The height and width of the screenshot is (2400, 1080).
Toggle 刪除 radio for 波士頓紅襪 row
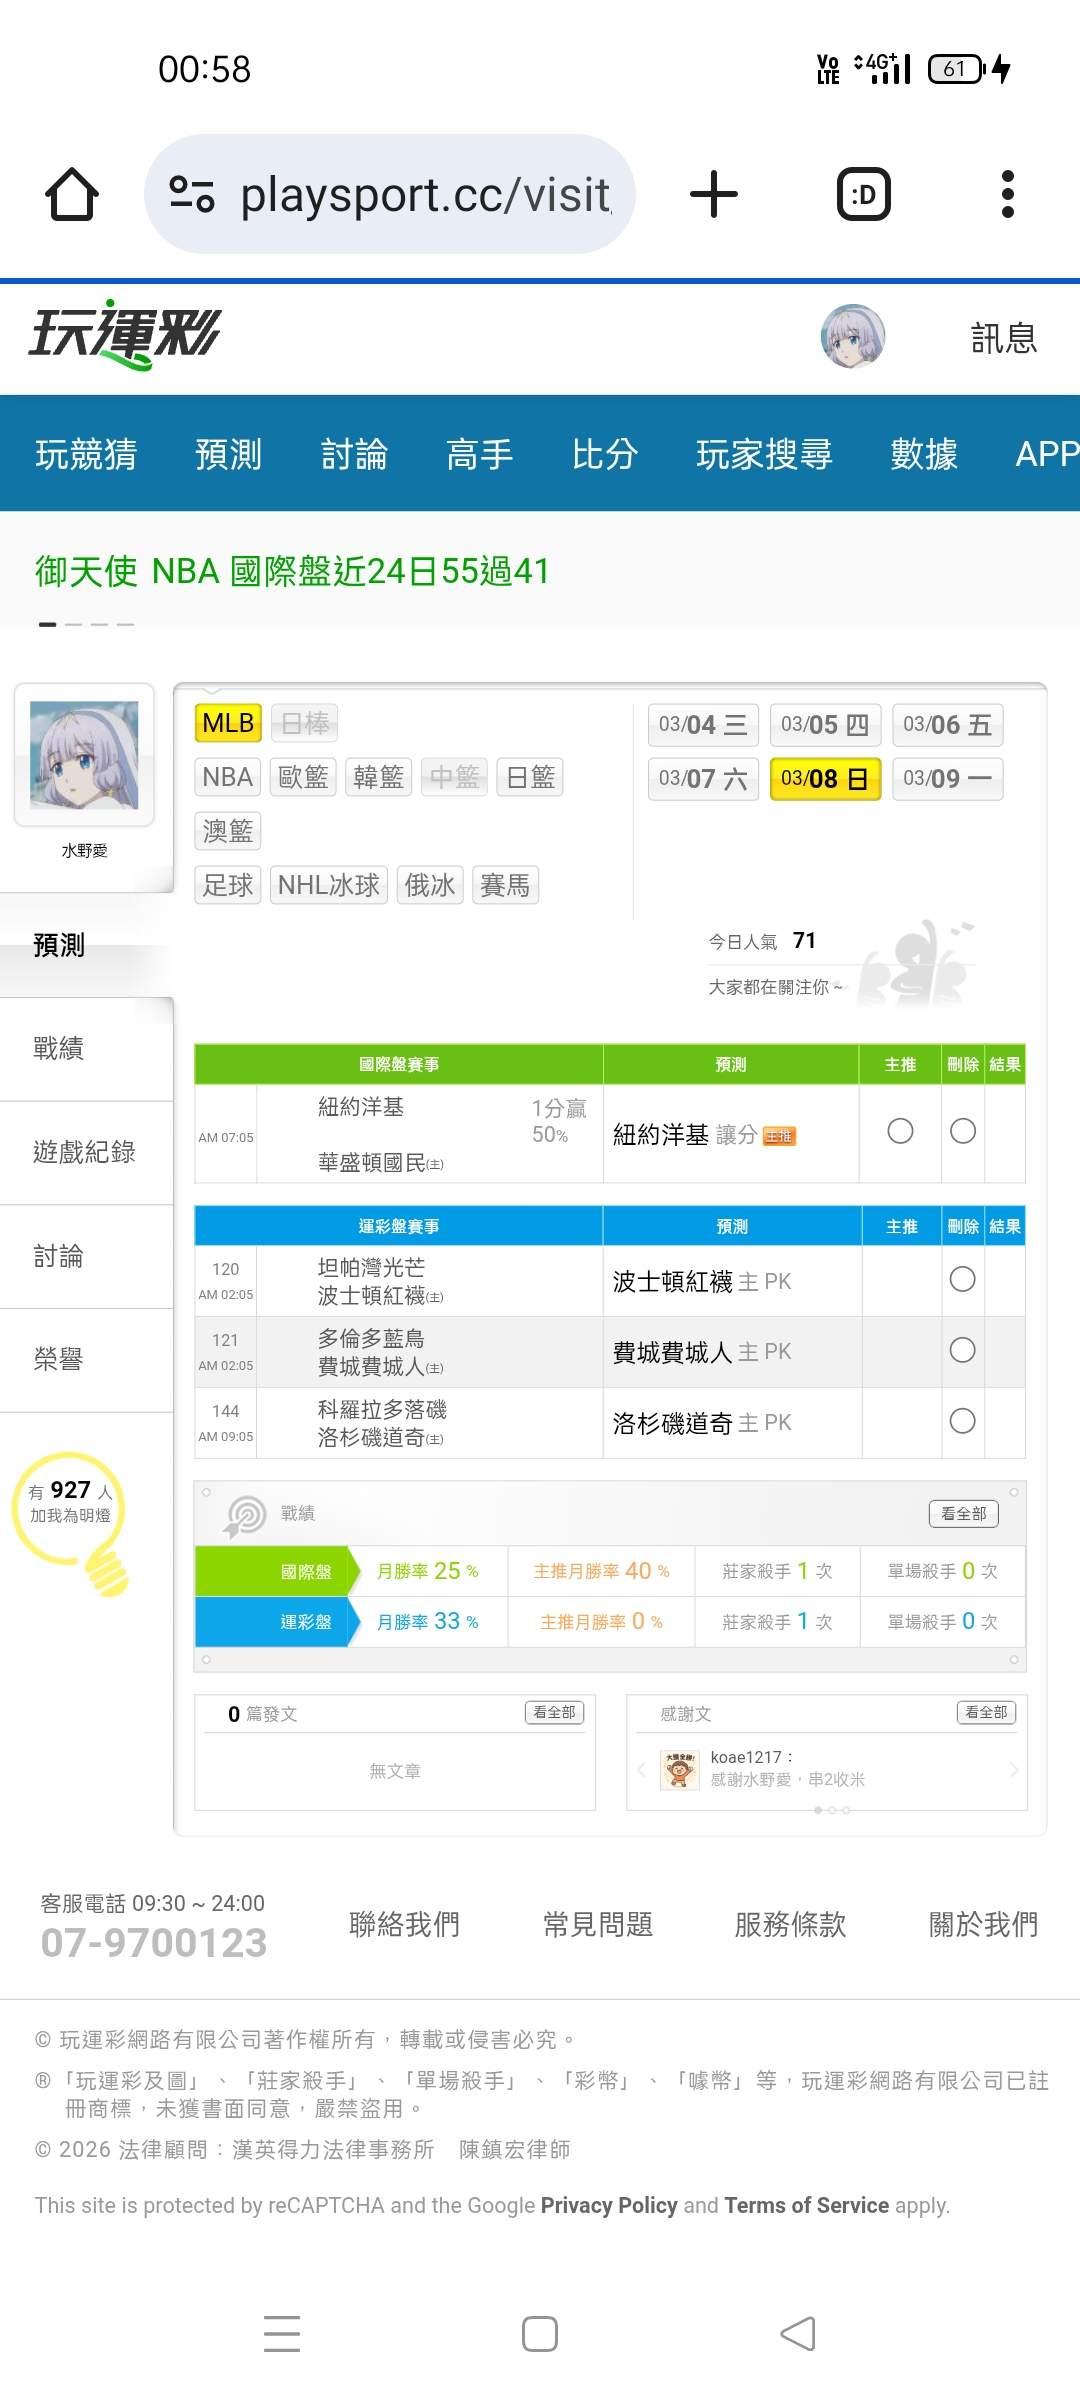(x=963, y=1279)
